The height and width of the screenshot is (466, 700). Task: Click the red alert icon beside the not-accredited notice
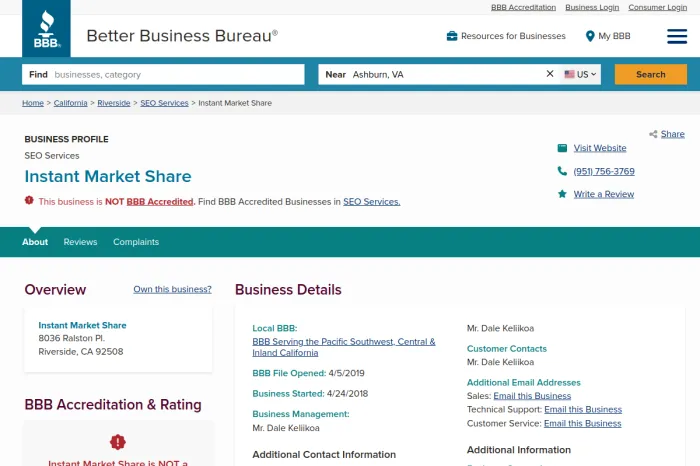pyautogui.click(x=29, y=200)
